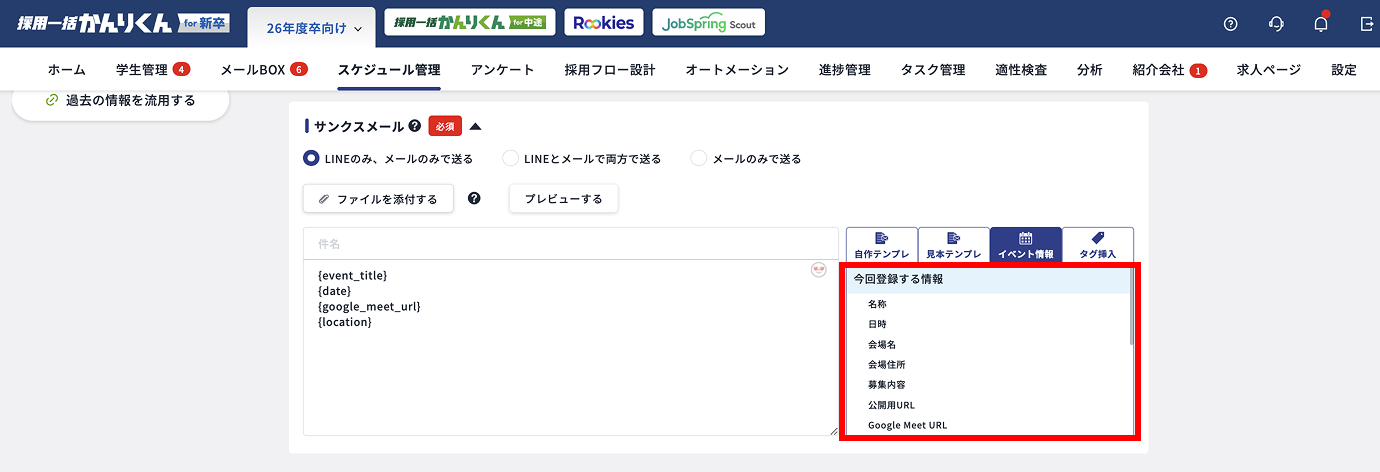Select LINEのみ、メールのみで送る radio option

(311, 158)
